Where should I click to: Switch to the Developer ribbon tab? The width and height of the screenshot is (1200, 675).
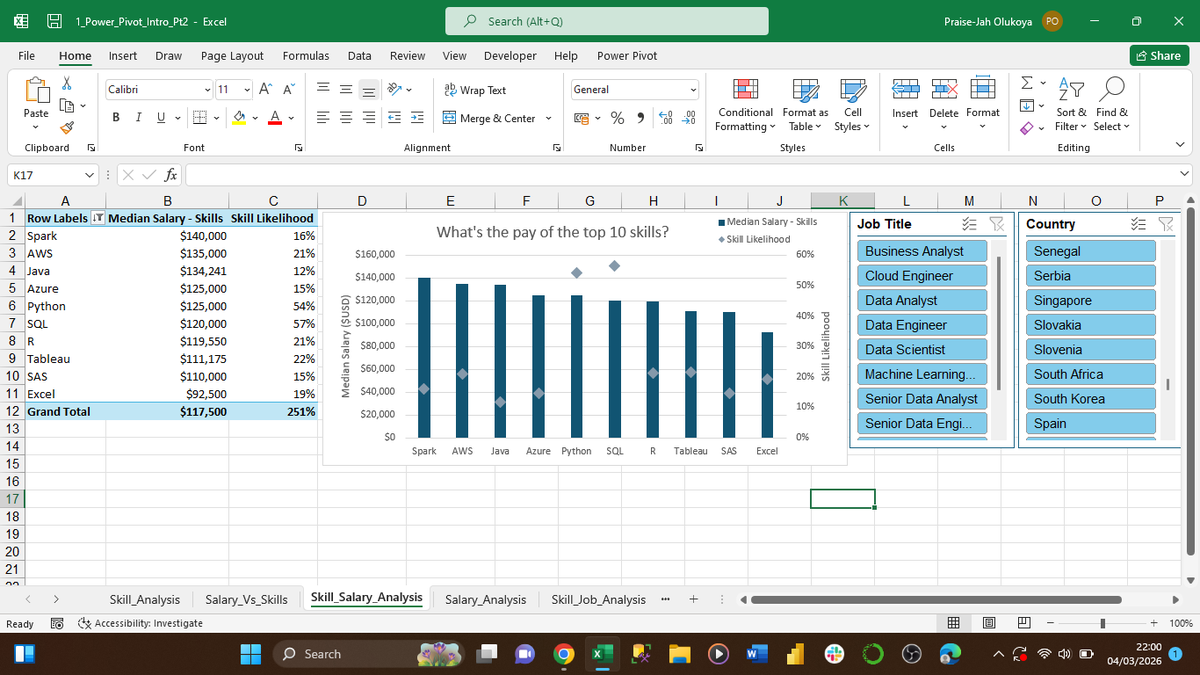510,56
